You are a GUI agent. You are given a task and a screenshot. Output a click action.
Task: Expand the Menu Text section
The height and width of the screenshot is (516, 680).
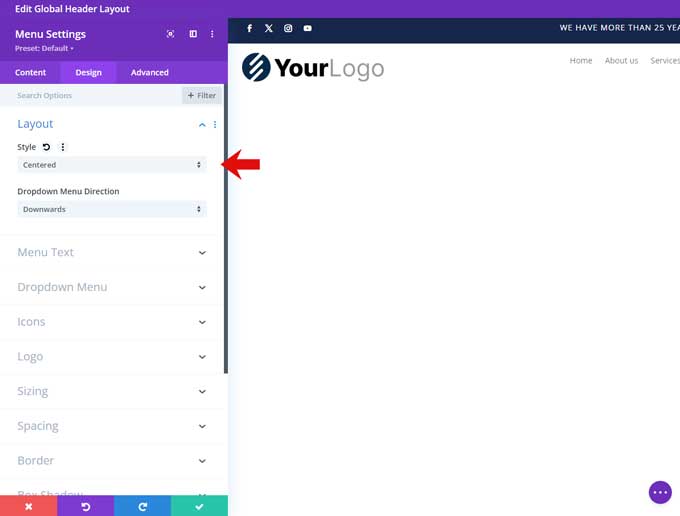[112, 253]
